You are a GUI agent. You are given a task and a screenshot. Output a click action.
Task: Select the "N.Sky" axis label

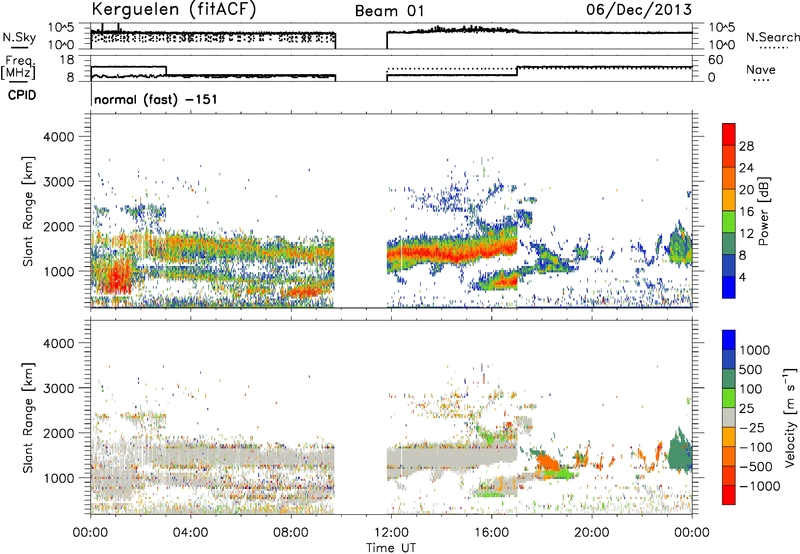(19, 37)
